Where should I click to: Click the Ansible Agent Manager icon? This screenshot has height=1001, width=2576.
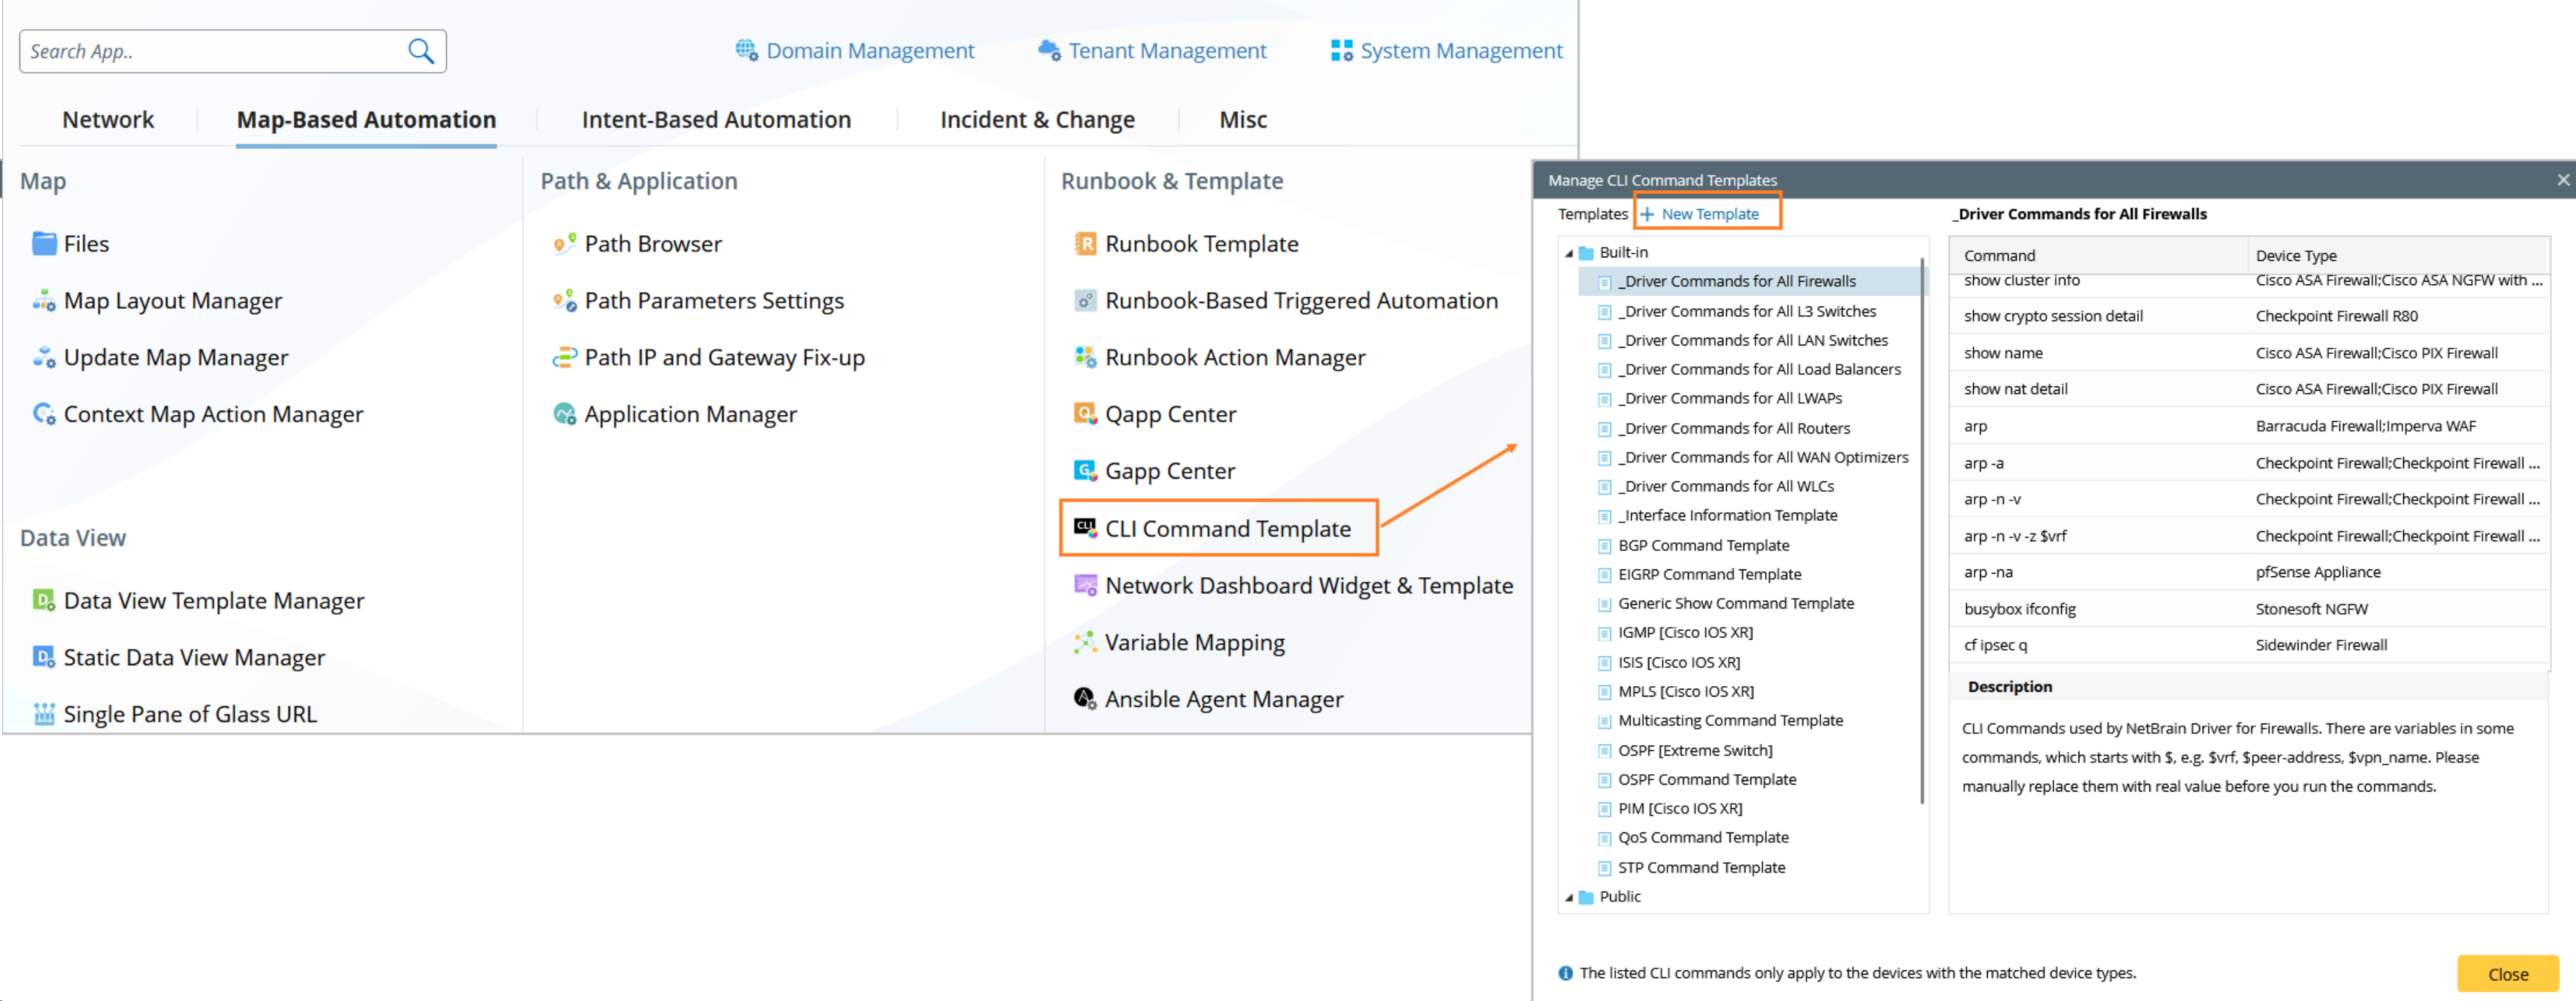1085,699
